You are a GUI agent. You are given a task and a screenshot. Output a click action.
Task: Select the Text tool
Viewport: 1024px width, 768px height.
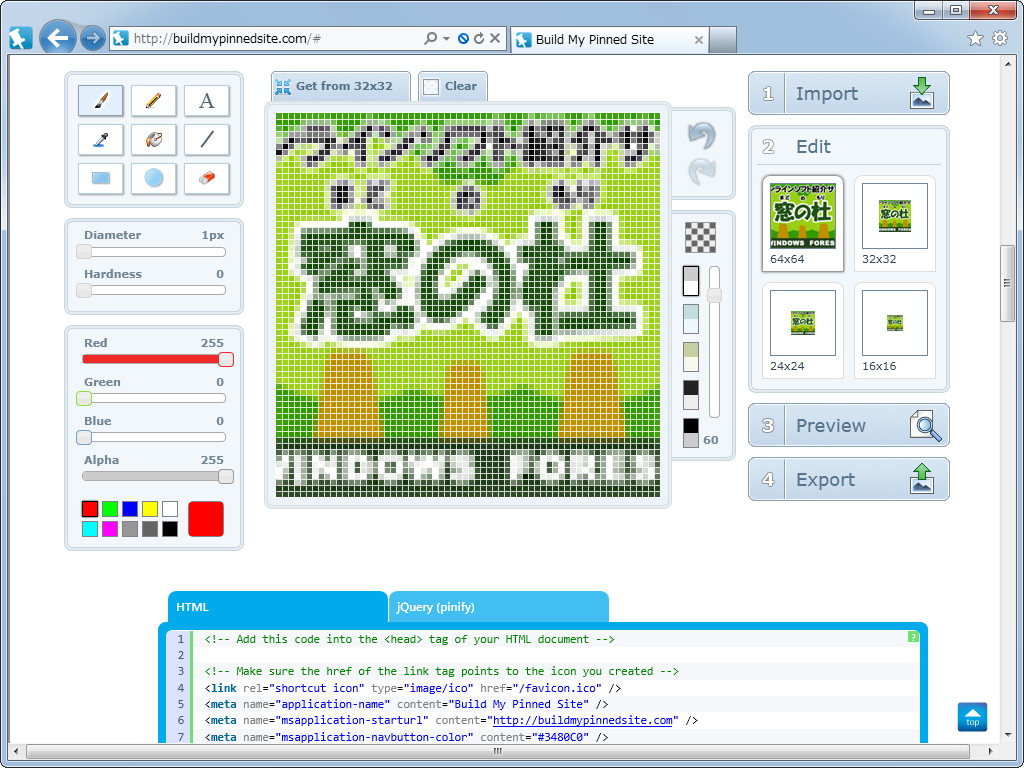[x=206, y=100]
